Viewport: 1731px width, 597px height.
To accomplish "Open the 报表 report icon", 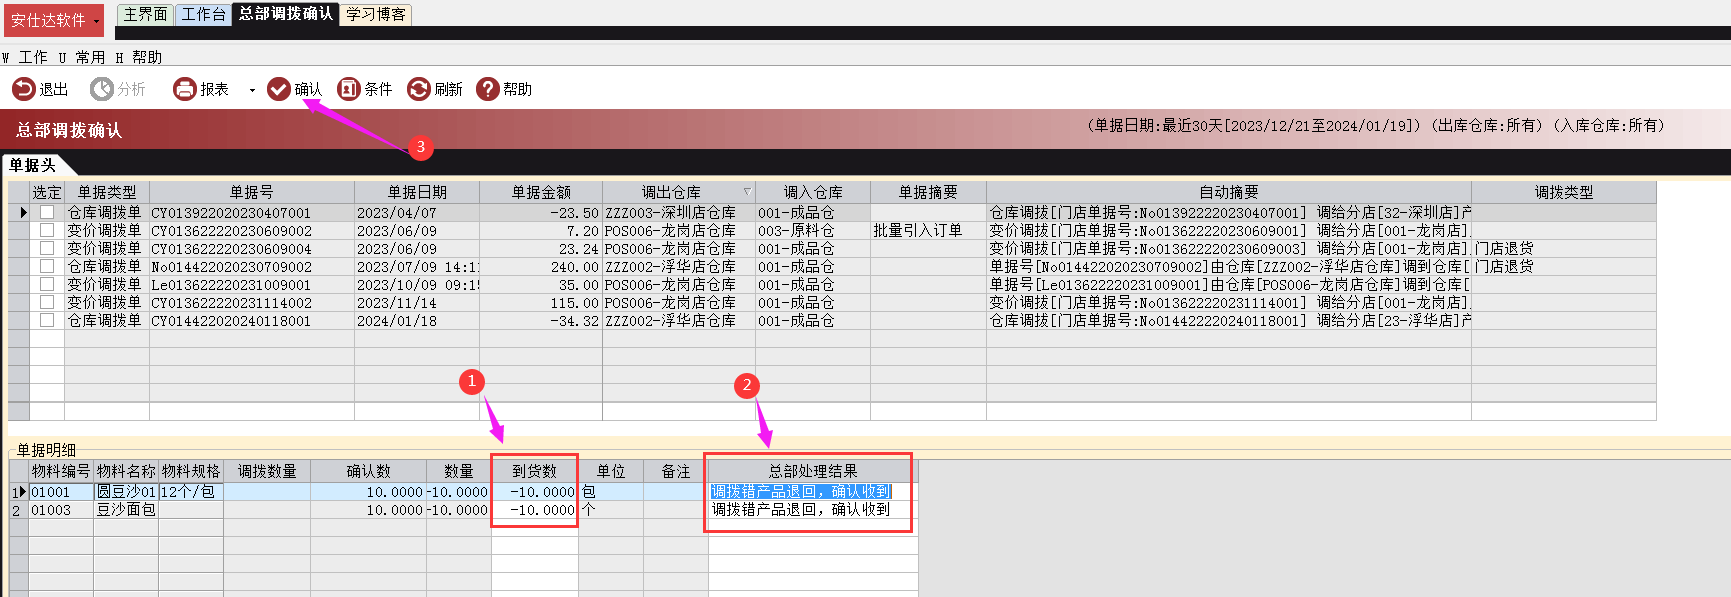I will click(x=184, y=89).
